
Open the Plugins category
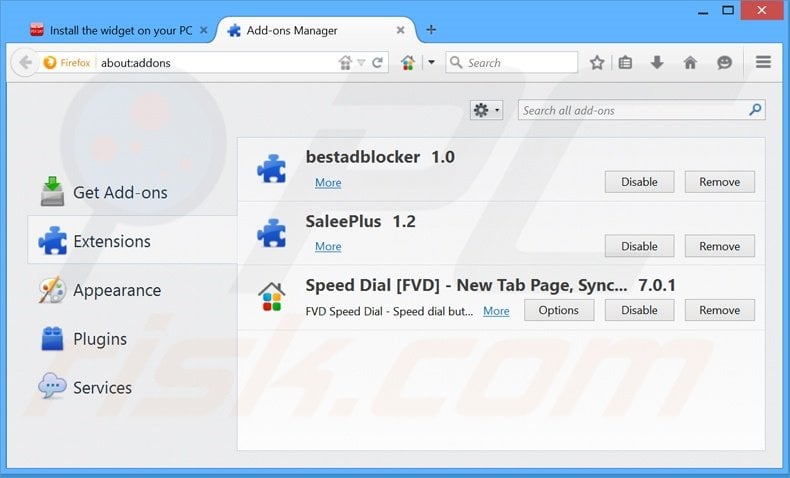click(132, 338)
